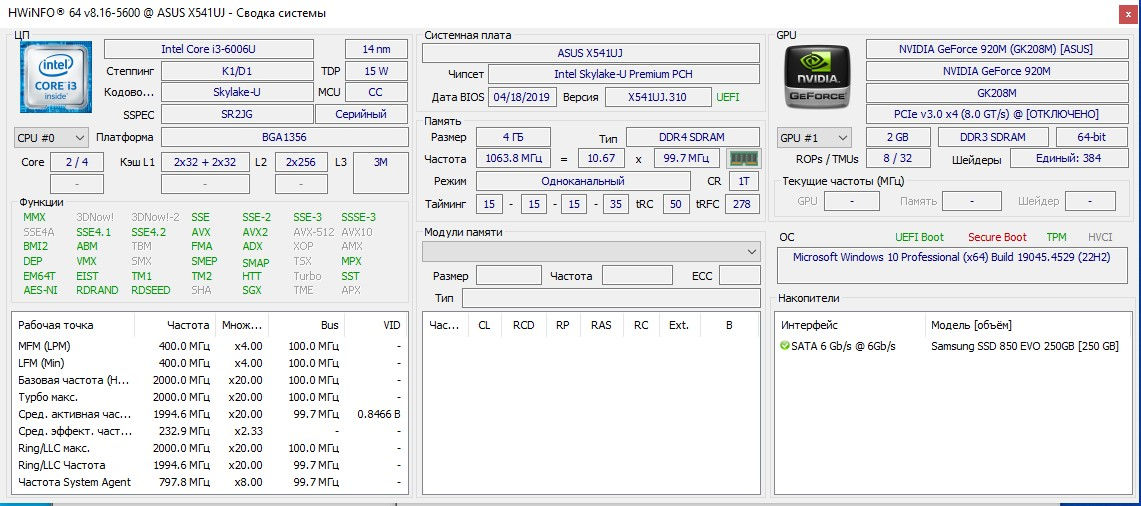Image resolution: width=1141 pixels, height=506 pixels.
Task: Click the empty module Размер input field
Action: 508,275
